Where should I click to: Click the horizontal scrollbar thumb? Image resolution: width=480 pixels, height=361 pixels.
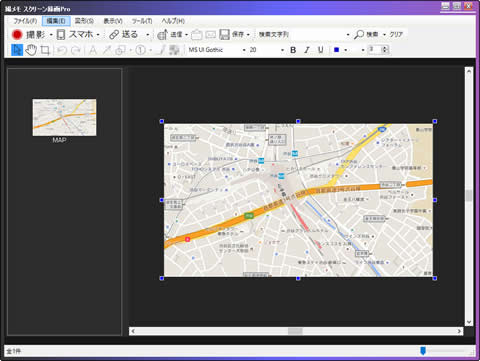(295, 331)
